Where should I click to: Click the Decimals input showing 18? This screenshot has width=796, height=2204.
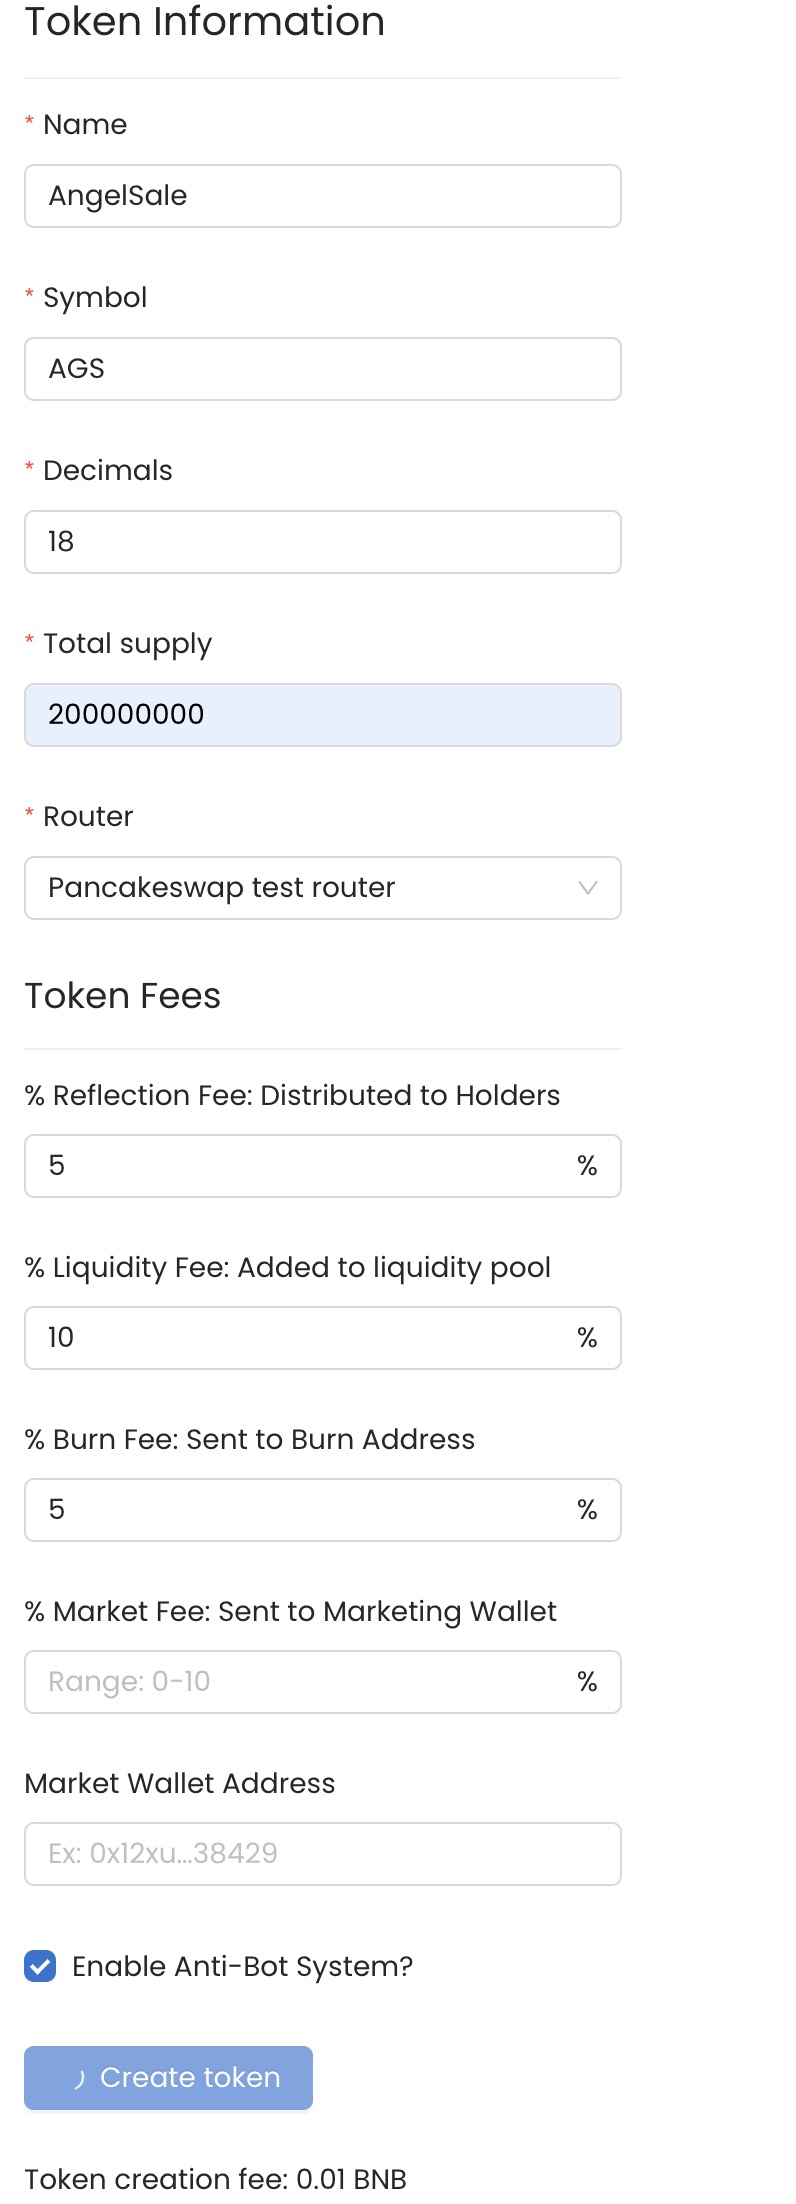pos(323,542)
